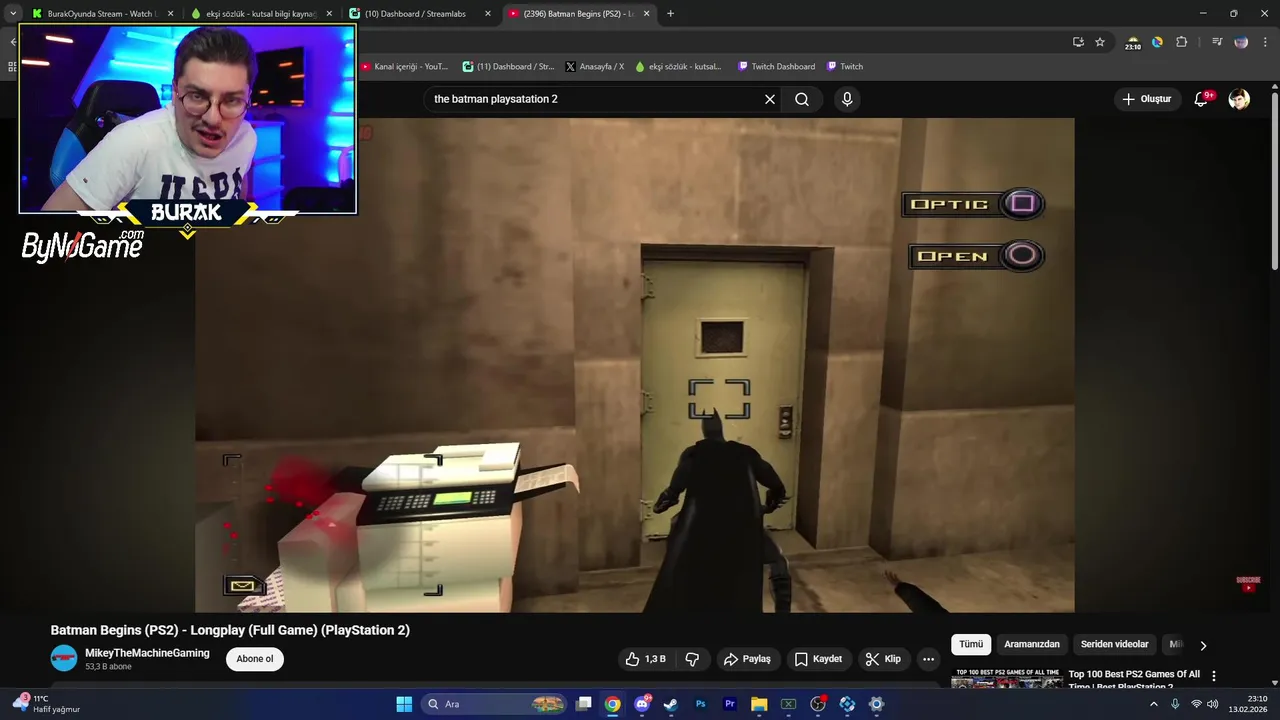
Task: Open Google Chrome from the taskbar
Action: click(613, 704)
